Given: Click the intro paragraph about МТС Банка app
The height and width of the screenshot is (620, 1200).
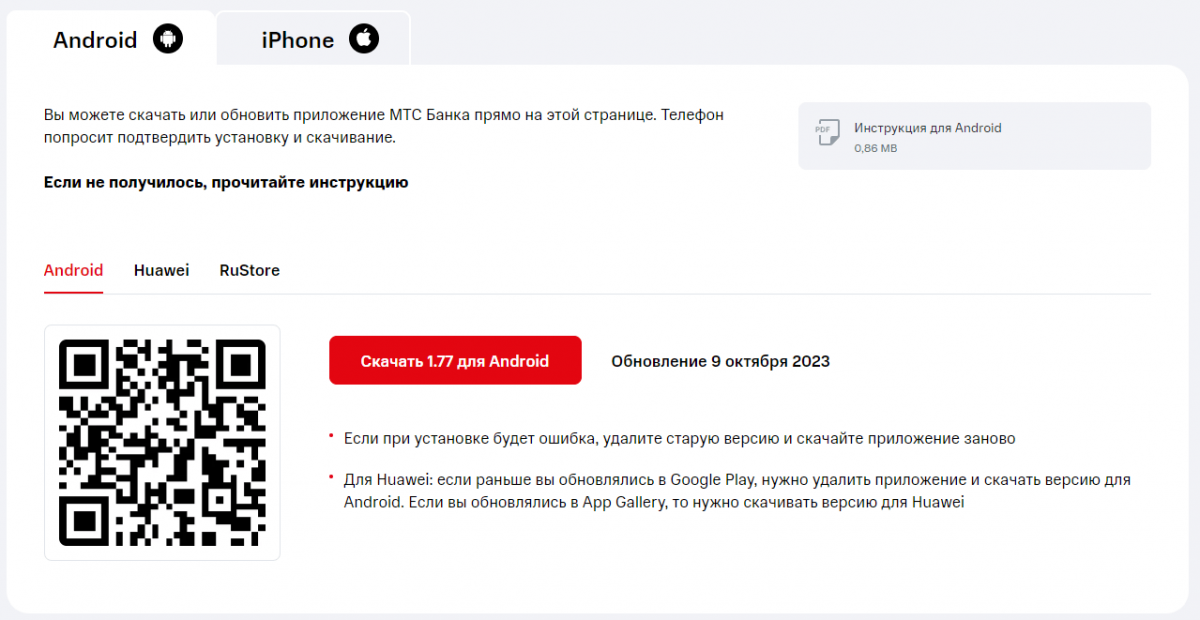Looking at the screenshot, I should click(384, 126).
